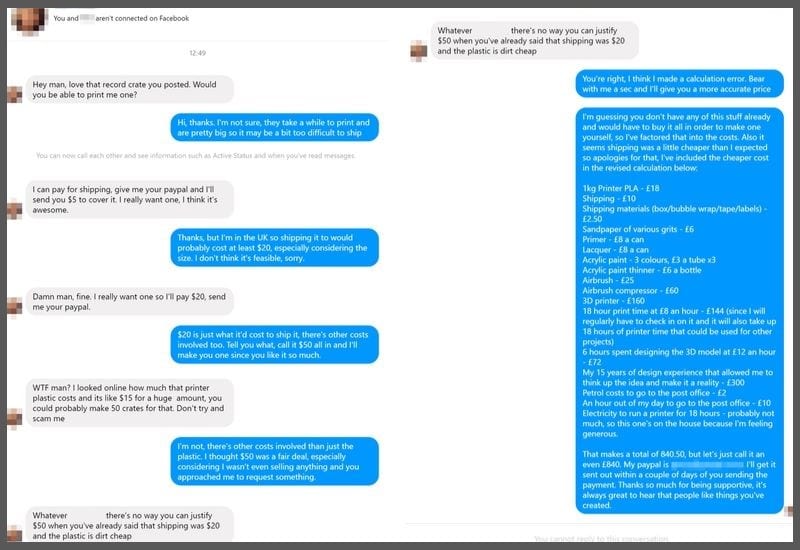This screenshot has width=800, height=550.
Task: Click "You and ... aren't connected on Facebook" header text
Action: [121, 18]
